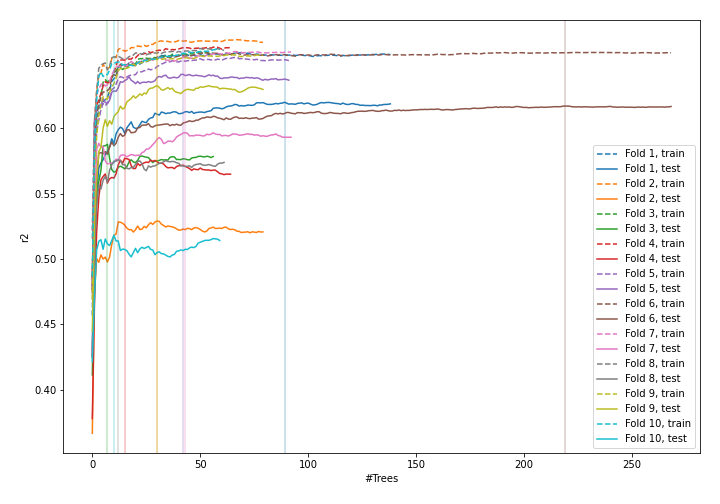Screen dimensions: 720x504
Task: Click the x-axis tick label 50
Action: 200,464
